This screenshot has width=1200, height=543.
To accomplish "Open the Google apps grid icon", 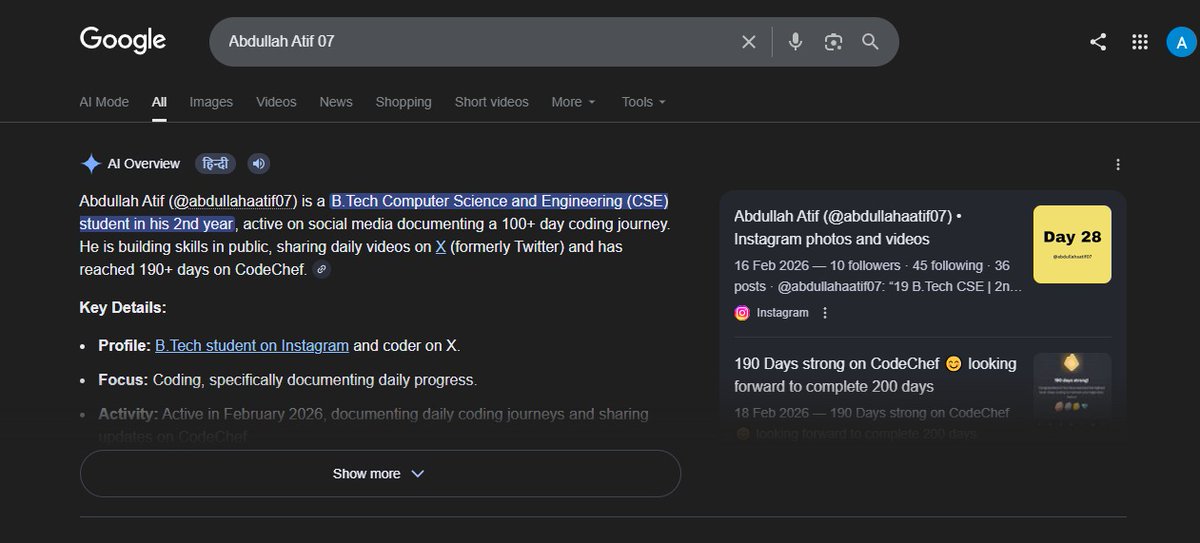I will 1139,42.
